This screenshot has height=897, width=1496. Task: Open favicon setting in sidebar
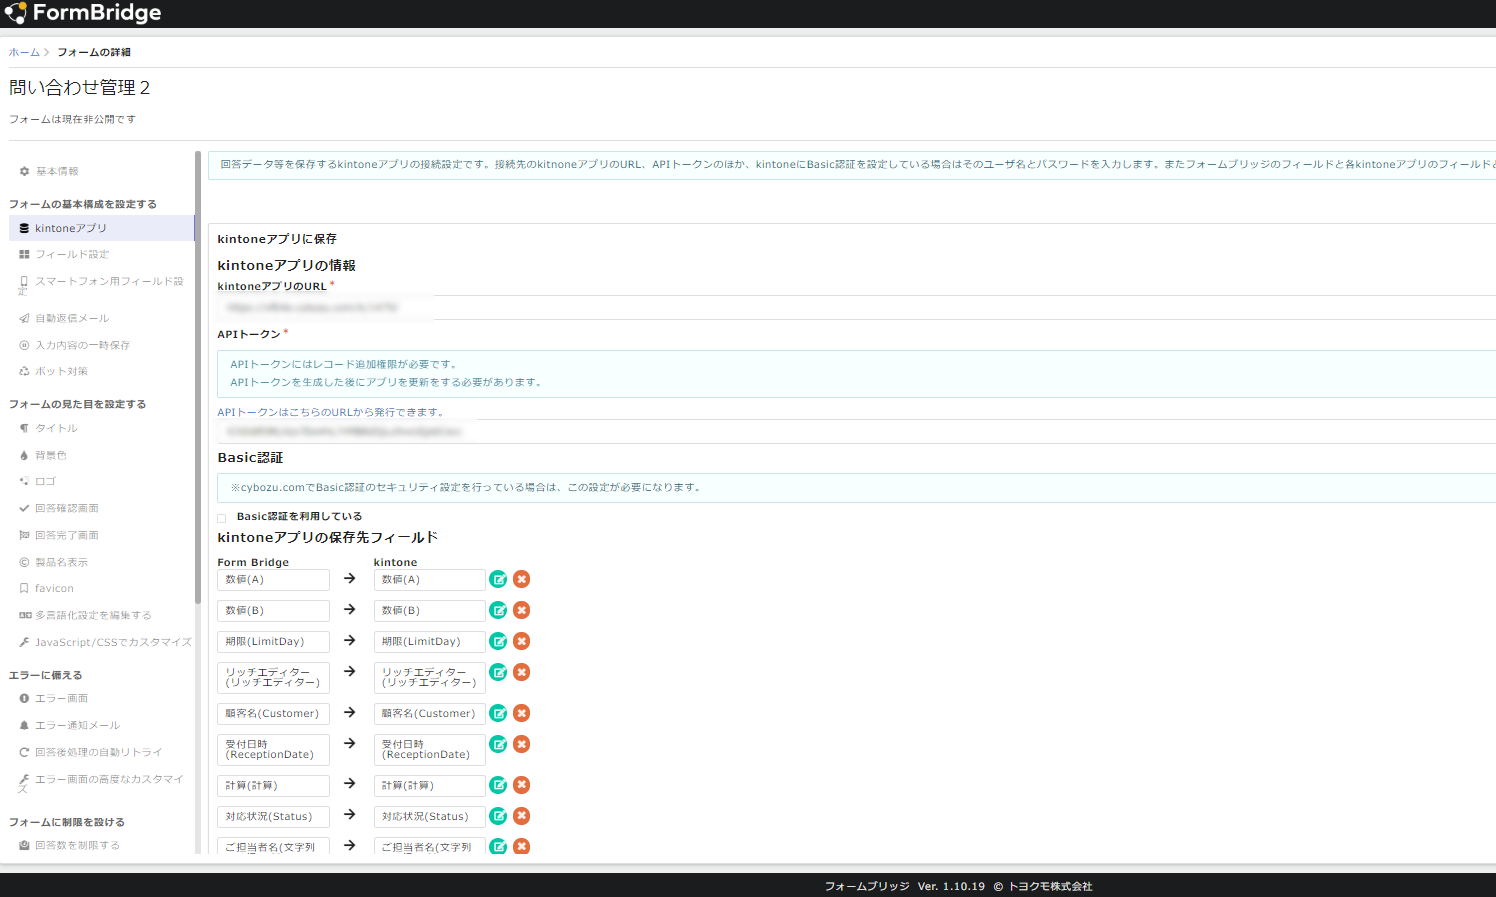click(54, 588)
